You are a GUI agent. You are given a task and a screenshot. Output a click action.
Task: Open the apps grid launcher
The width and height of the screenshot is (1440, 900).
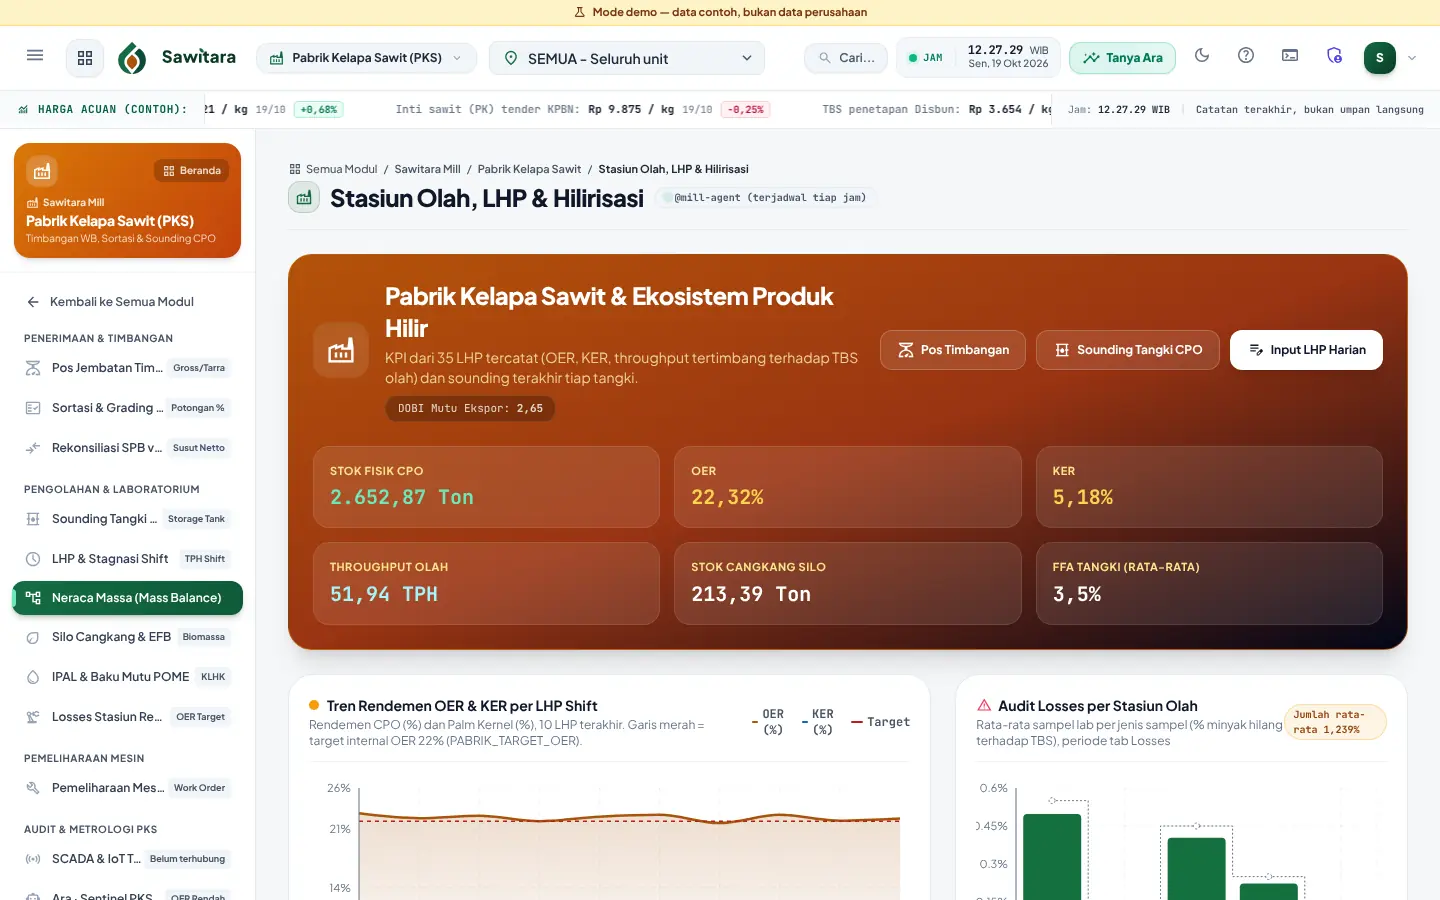click(85, 58)
